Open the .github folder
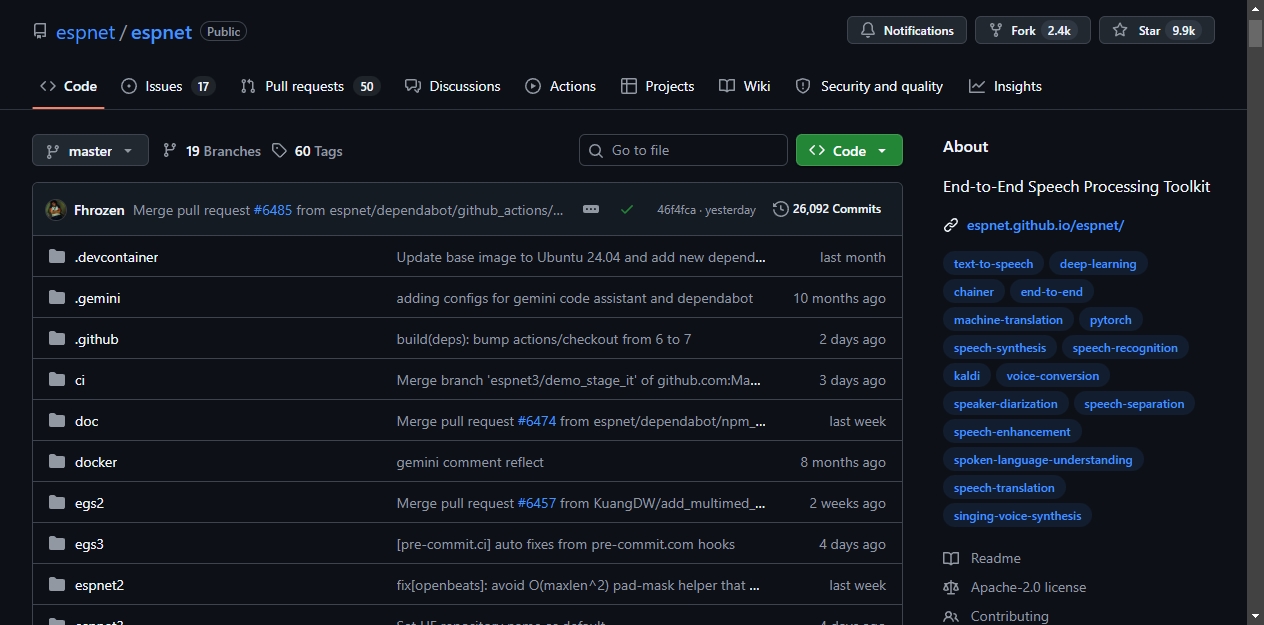1264x625 pixels. pos(96,339)
